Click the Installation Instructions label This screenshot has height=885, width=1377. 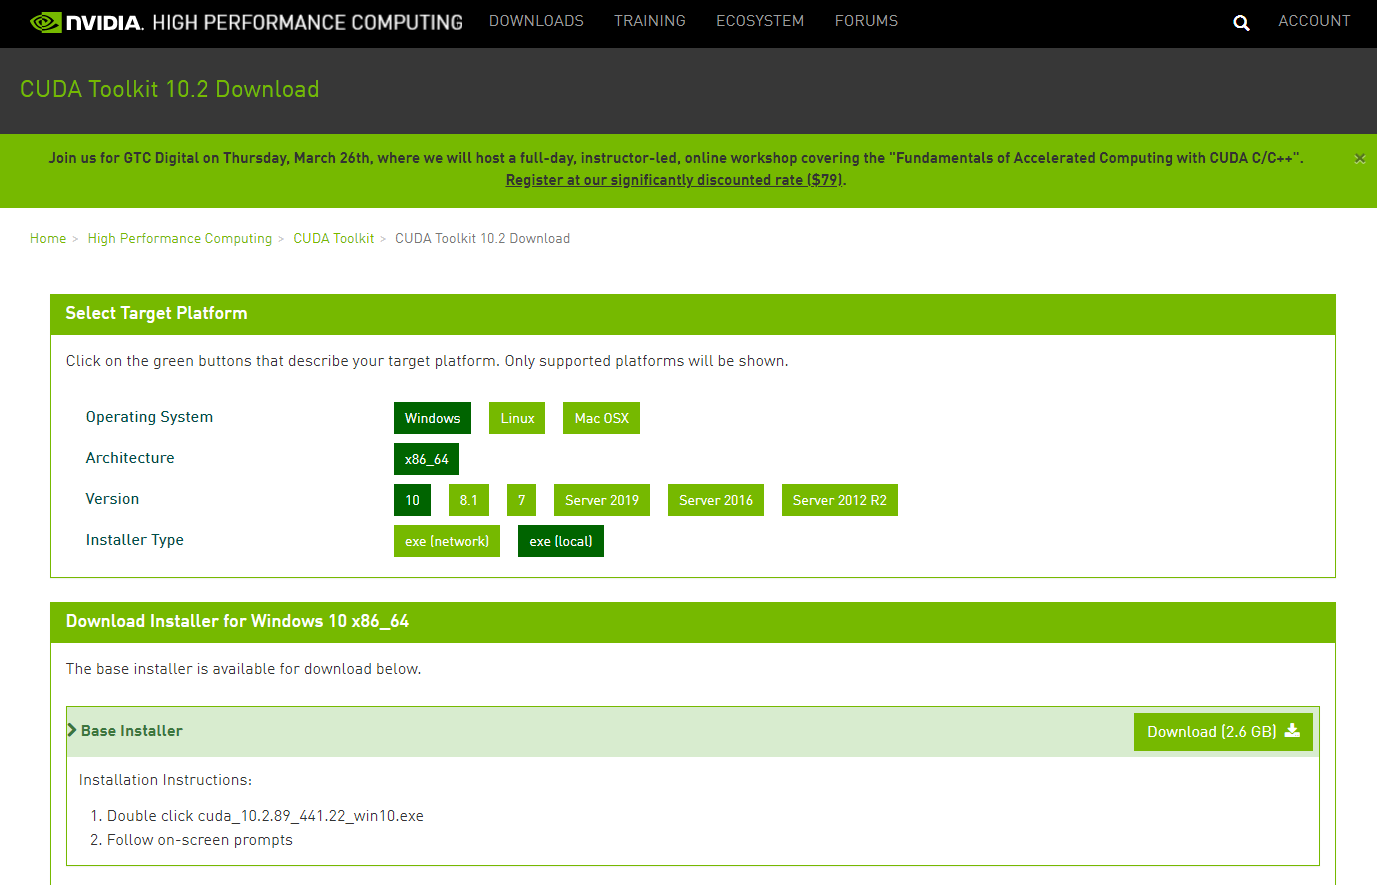(165, 780)
